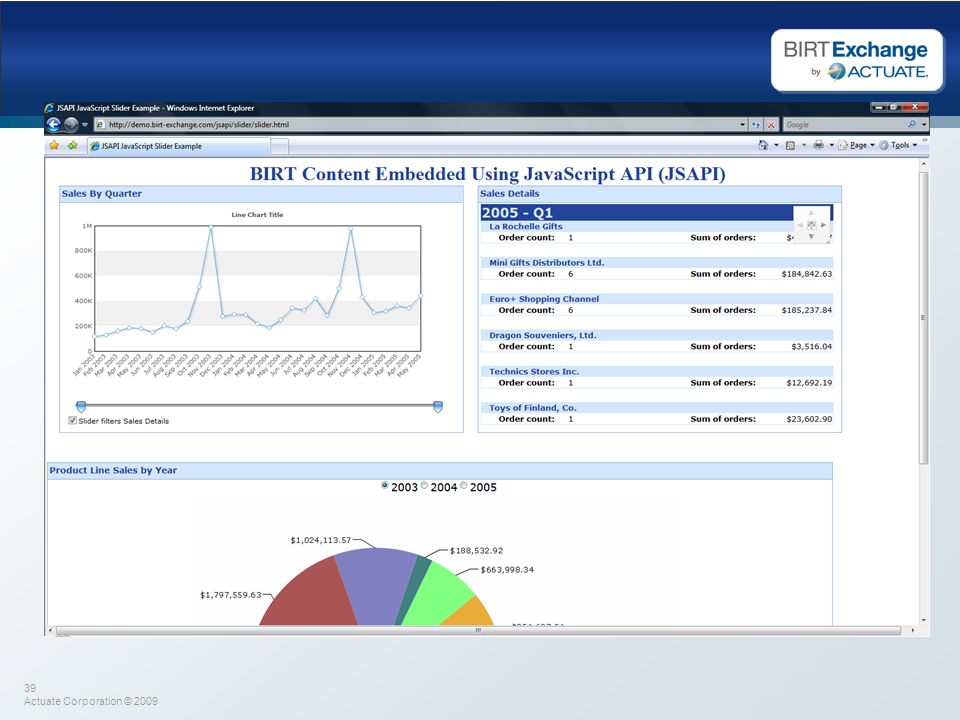
Task: Click the purple pie chart slice
Action: tap(378, 585)
